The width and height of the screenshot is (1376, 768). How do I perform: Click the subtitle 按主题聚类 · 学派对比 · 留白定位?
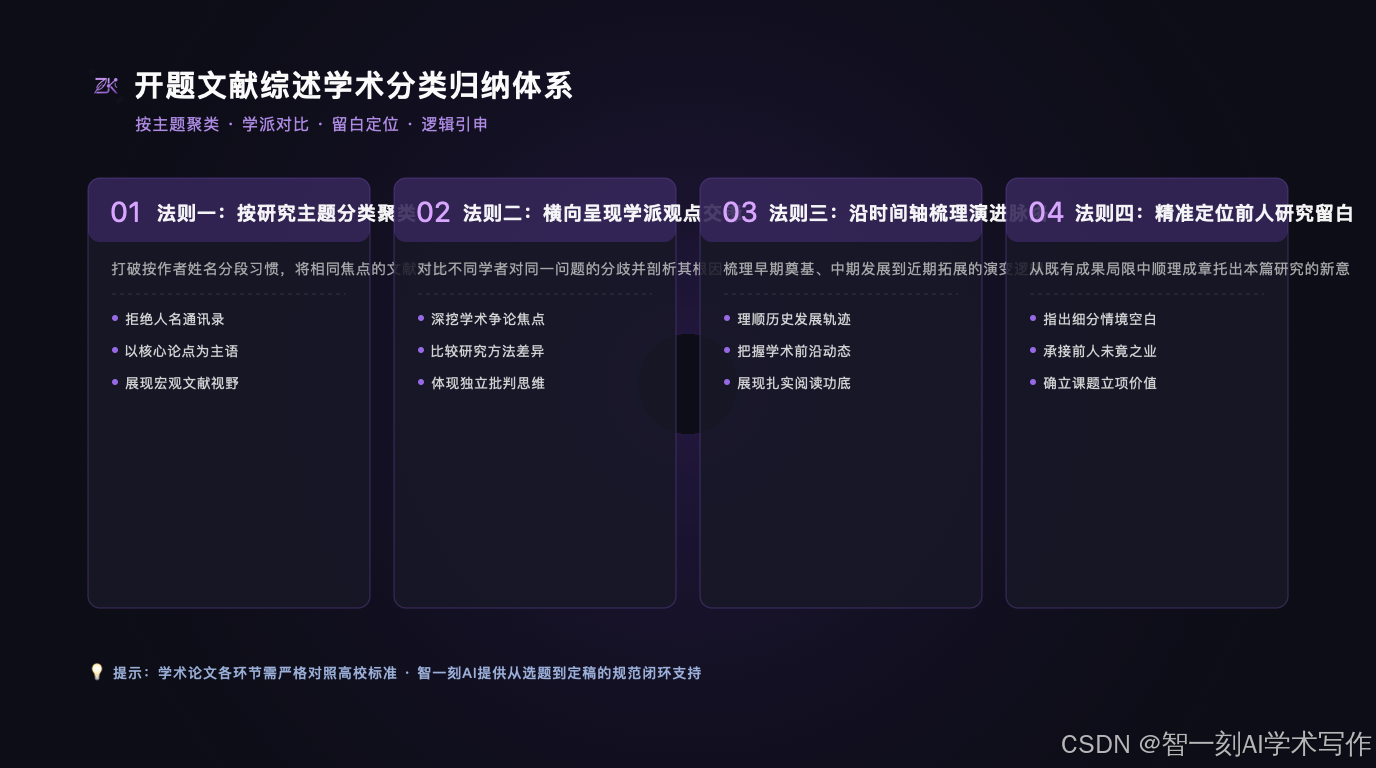click(x=312, y=125)
